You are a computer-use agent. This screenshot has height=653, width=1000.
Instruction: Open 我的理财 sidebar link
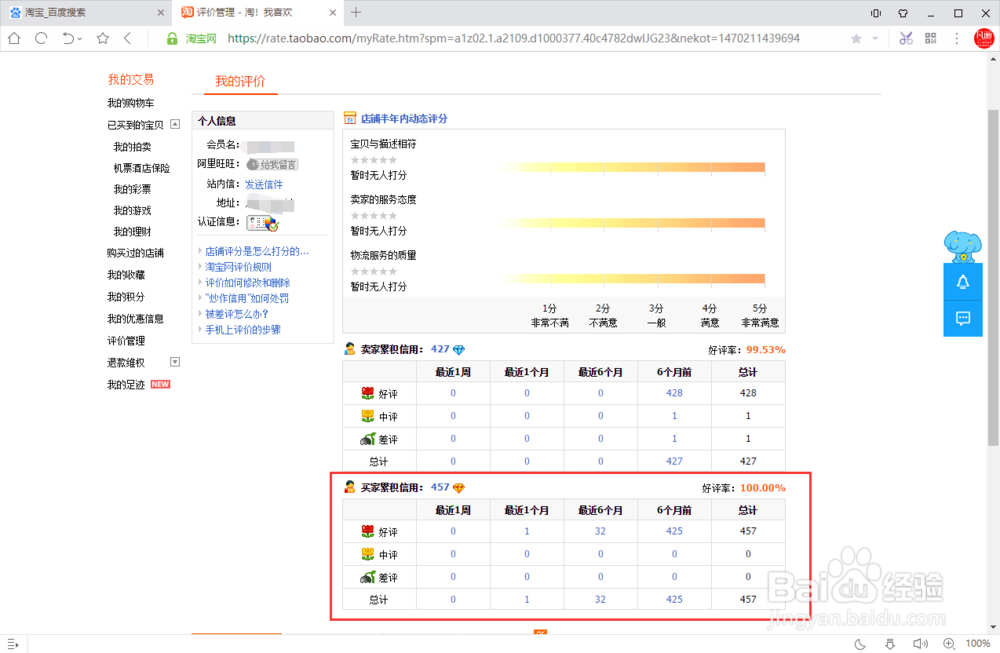pos(132,231)
